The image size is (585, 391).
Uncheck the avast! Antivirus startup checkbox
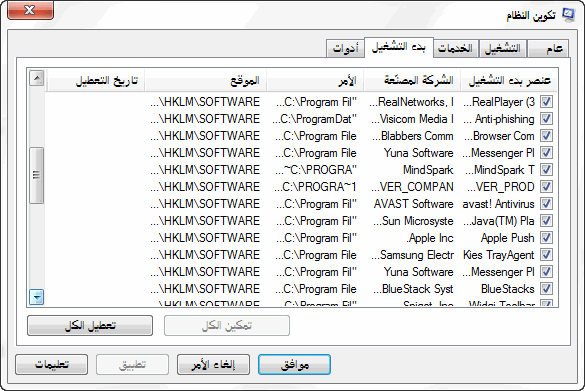click(x=547, y=204)
